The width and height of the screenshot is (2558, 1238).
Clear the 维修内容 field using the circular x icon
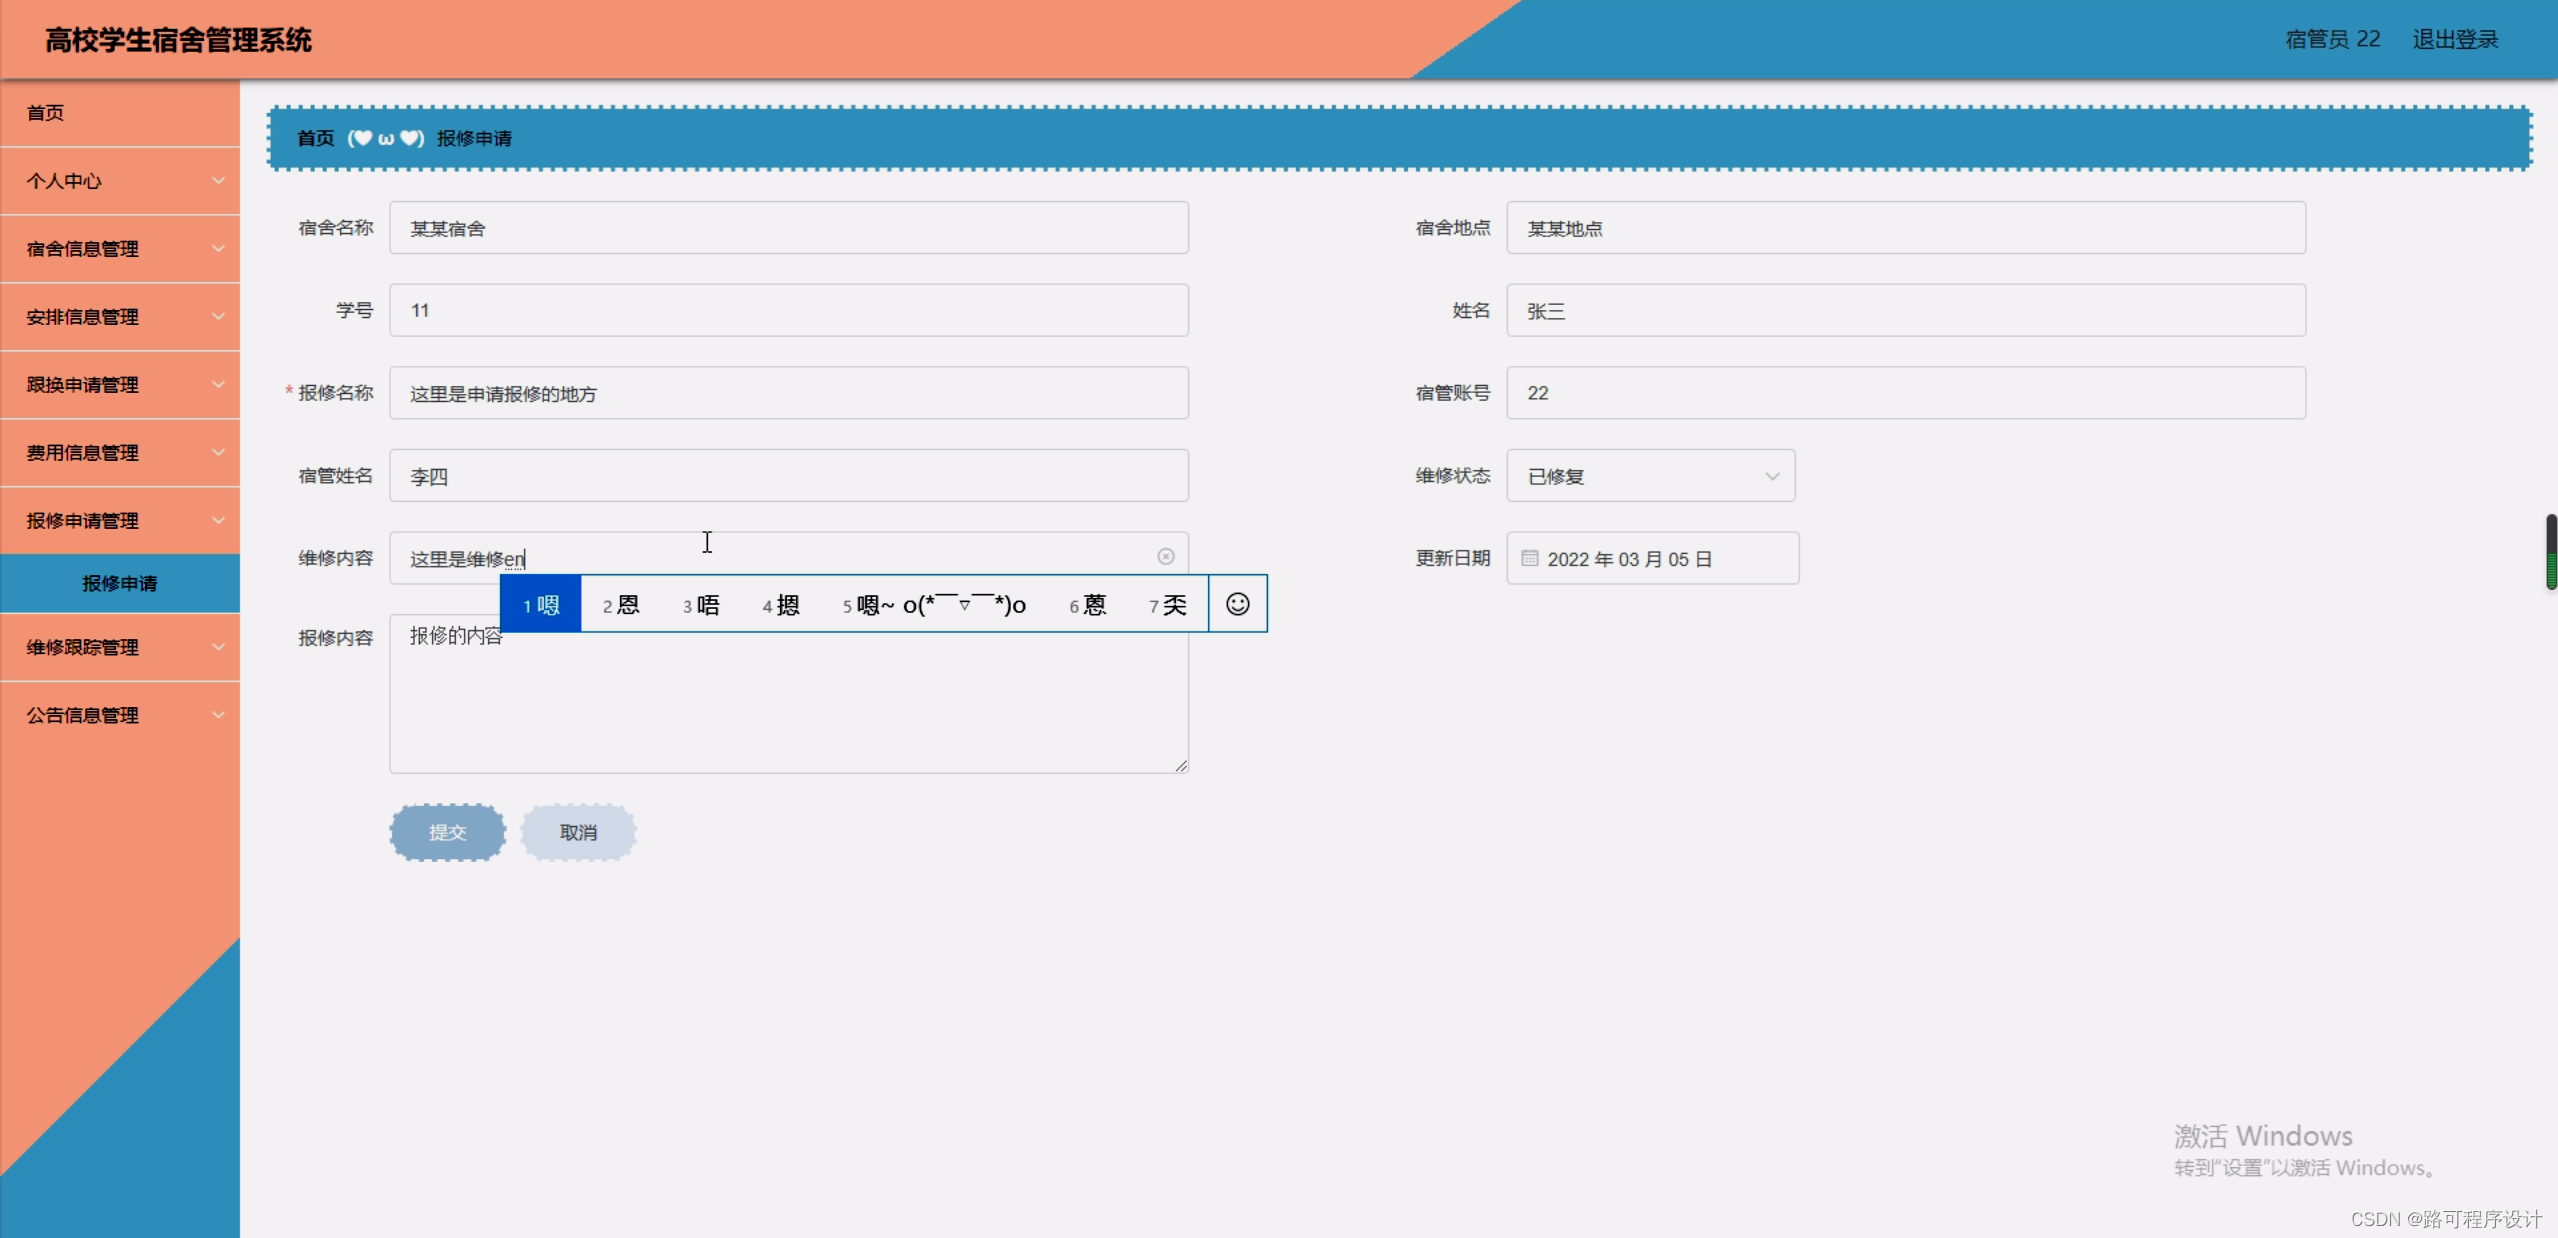[x=1167, y=556]
